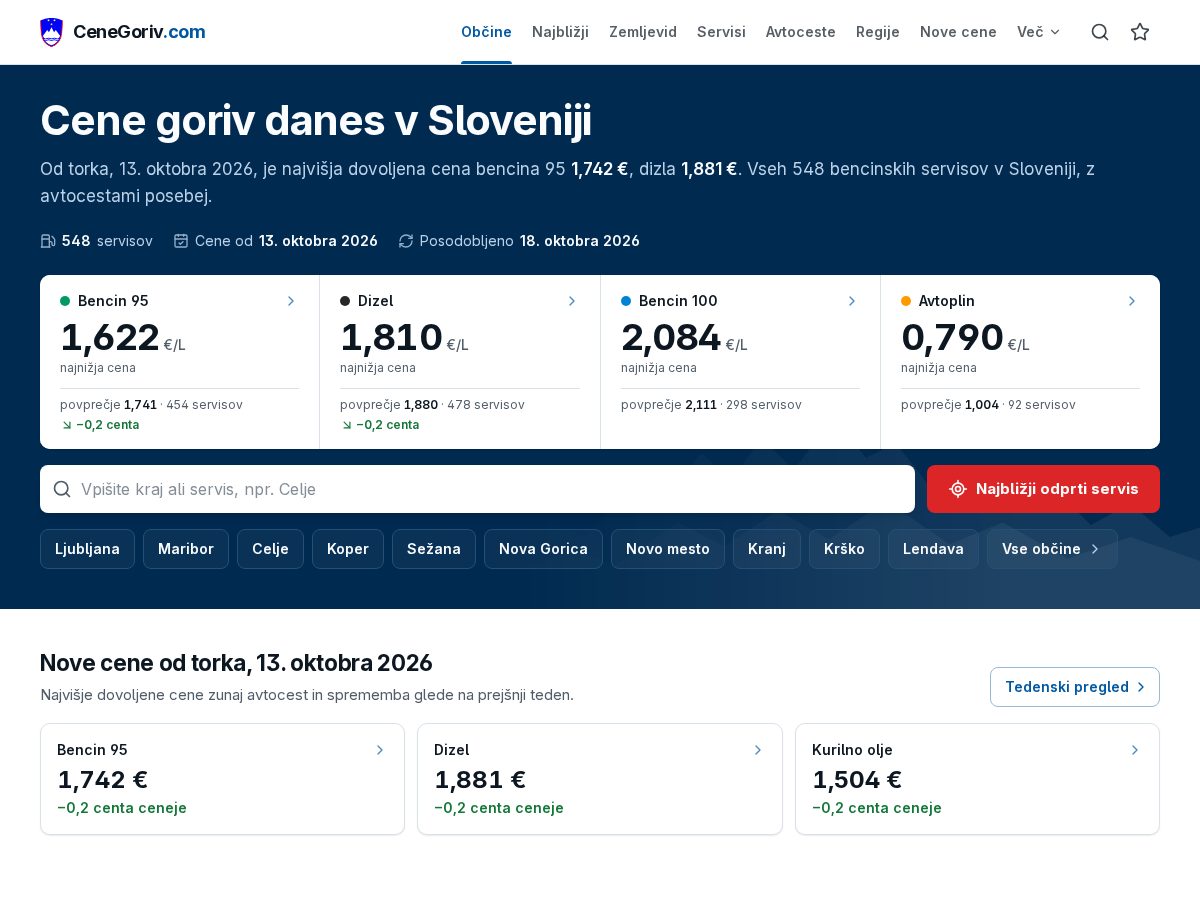The width and height of the screenshot is (1200, 900).
Task: Open the Regije nav item
Action: [x=878, y=32]
